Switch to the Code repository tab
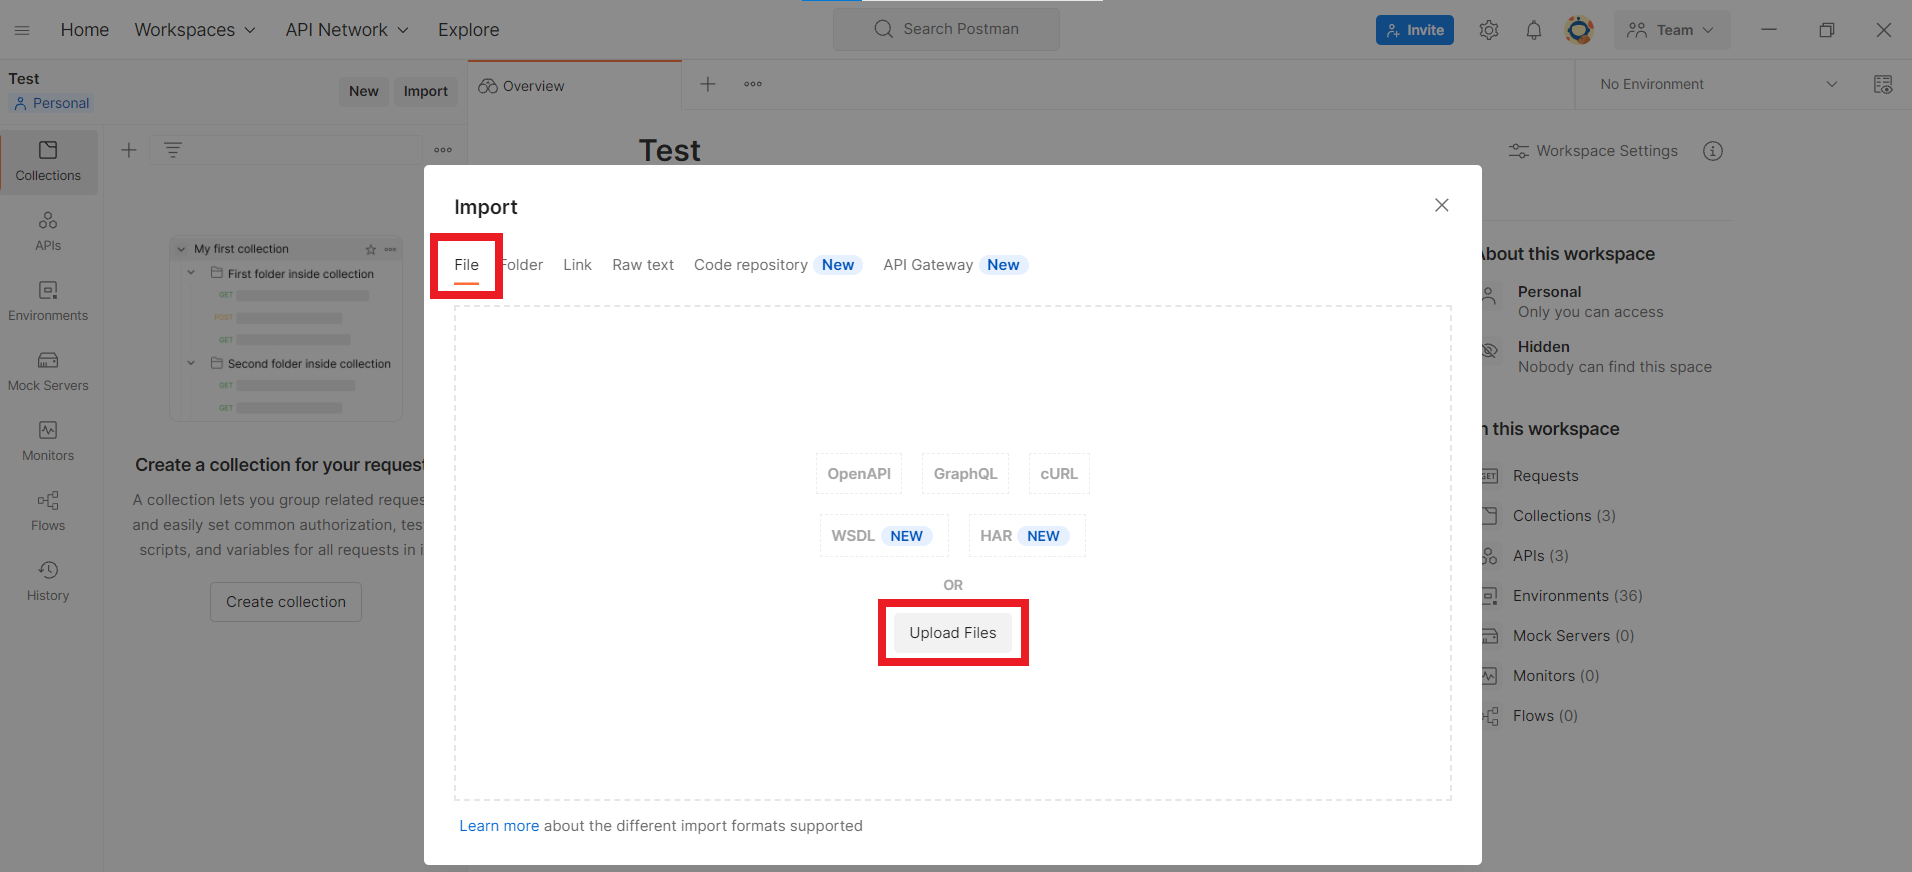 tap(777, 265)
